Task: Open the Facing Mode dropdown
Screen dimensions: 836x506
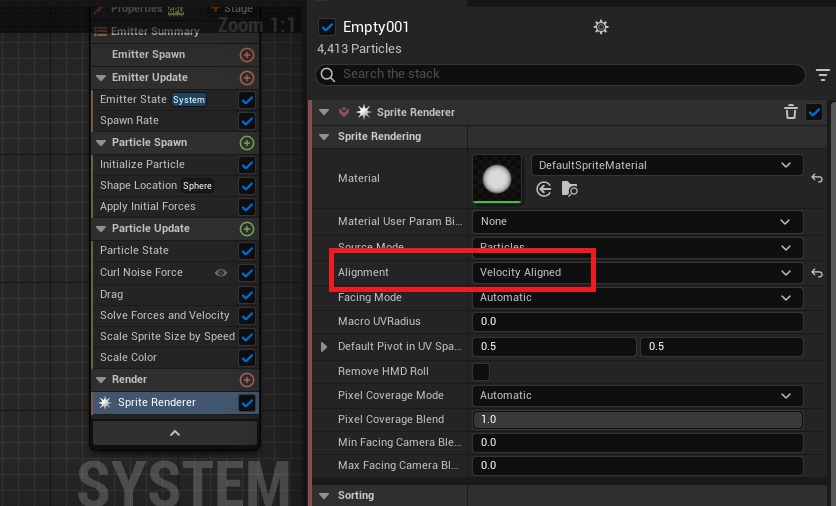Action: [638, 298]
